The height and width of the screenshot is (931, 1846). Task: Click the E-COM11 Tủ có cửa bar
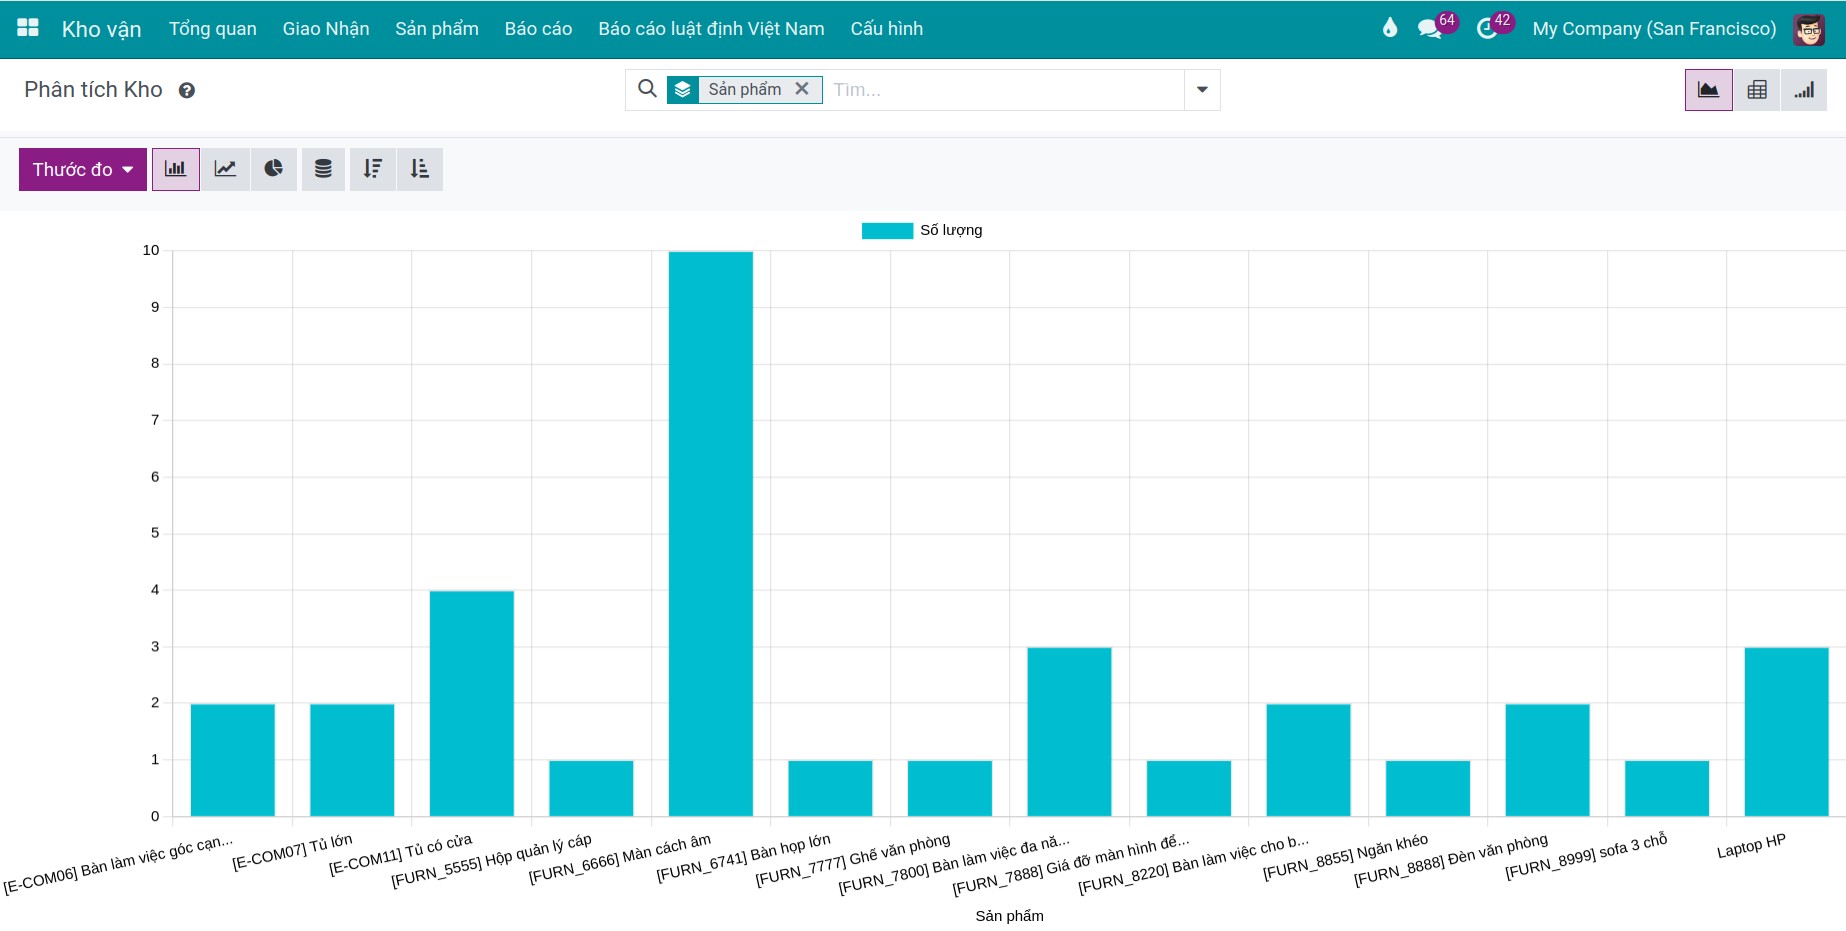(472, 703)
